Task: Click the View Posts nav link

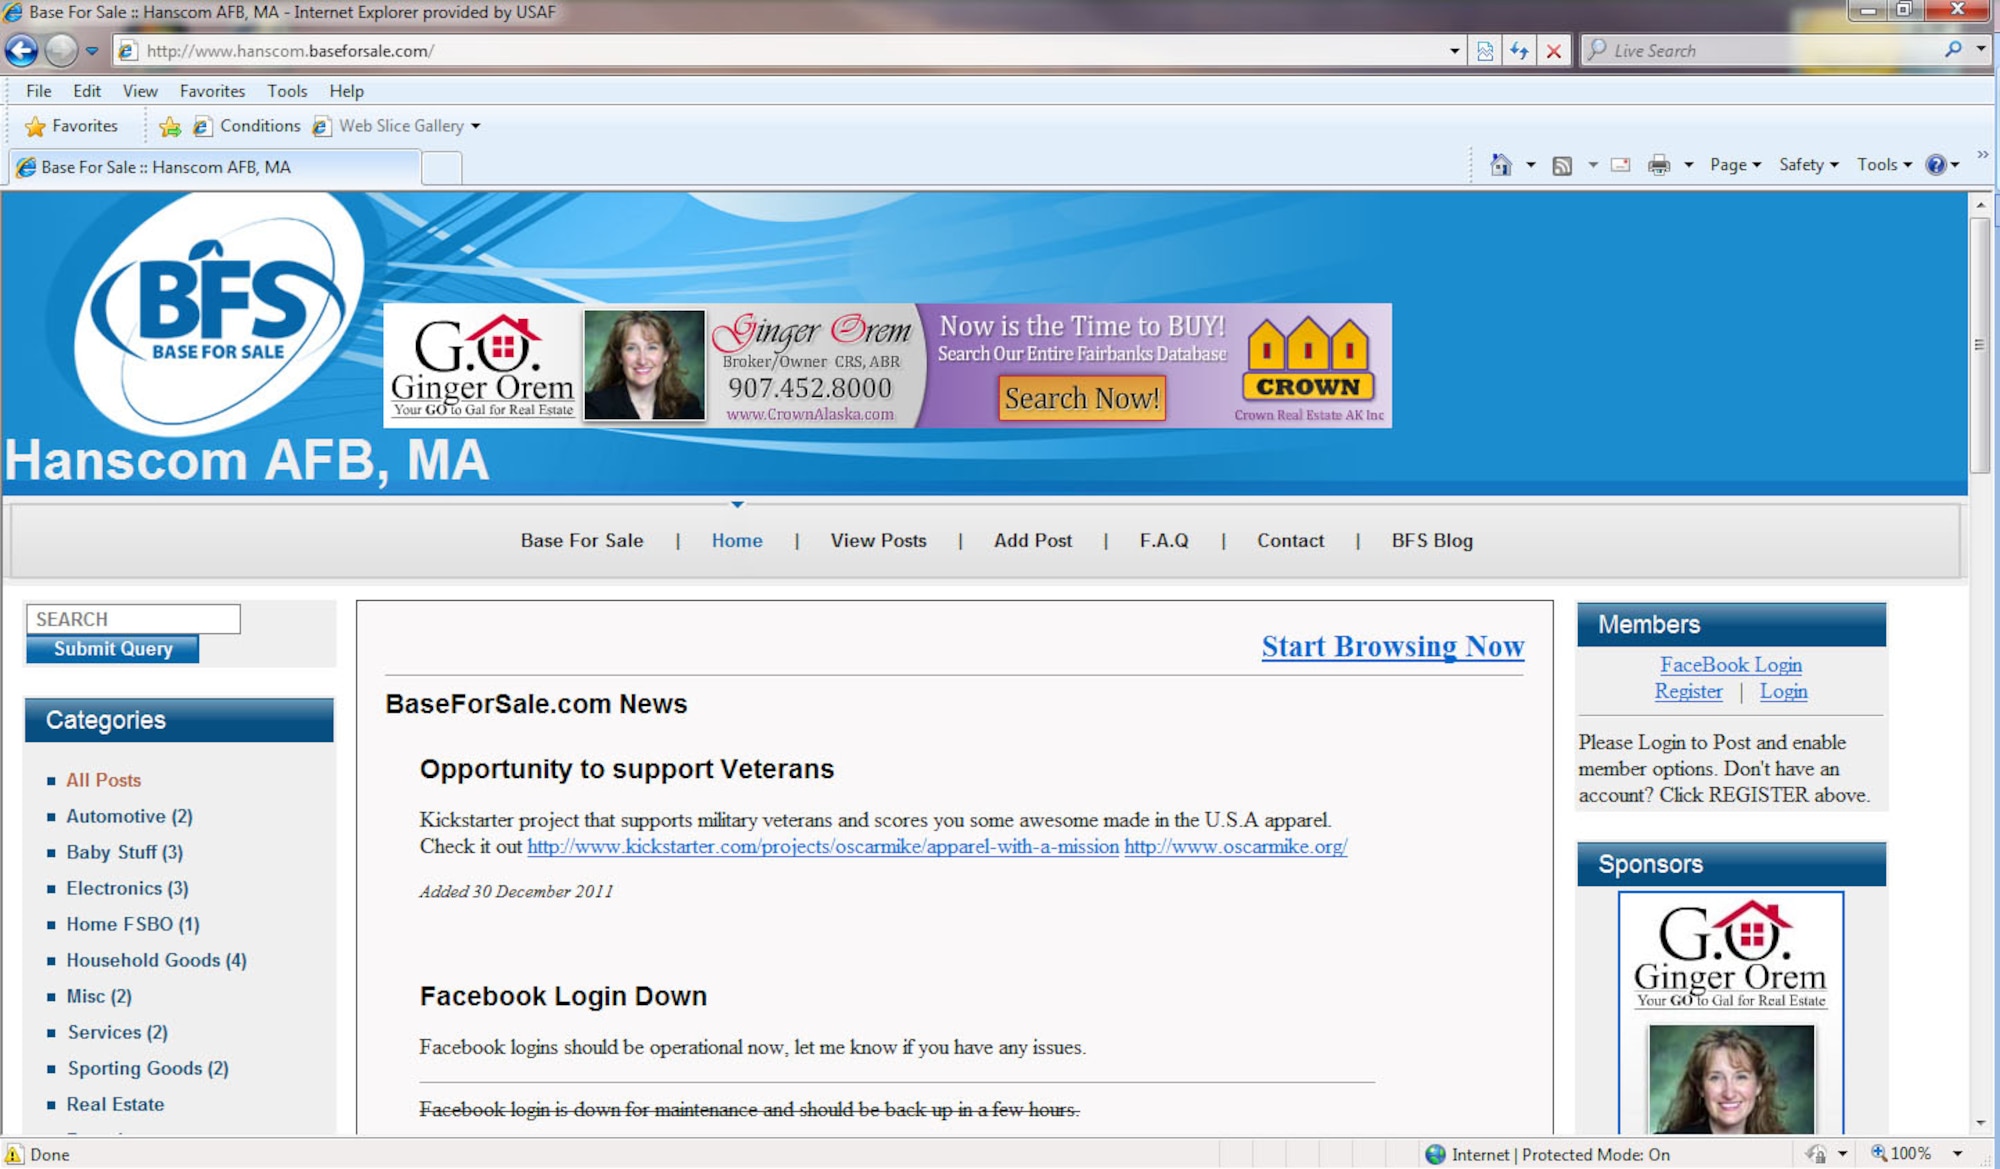Action: click(878, 541)
